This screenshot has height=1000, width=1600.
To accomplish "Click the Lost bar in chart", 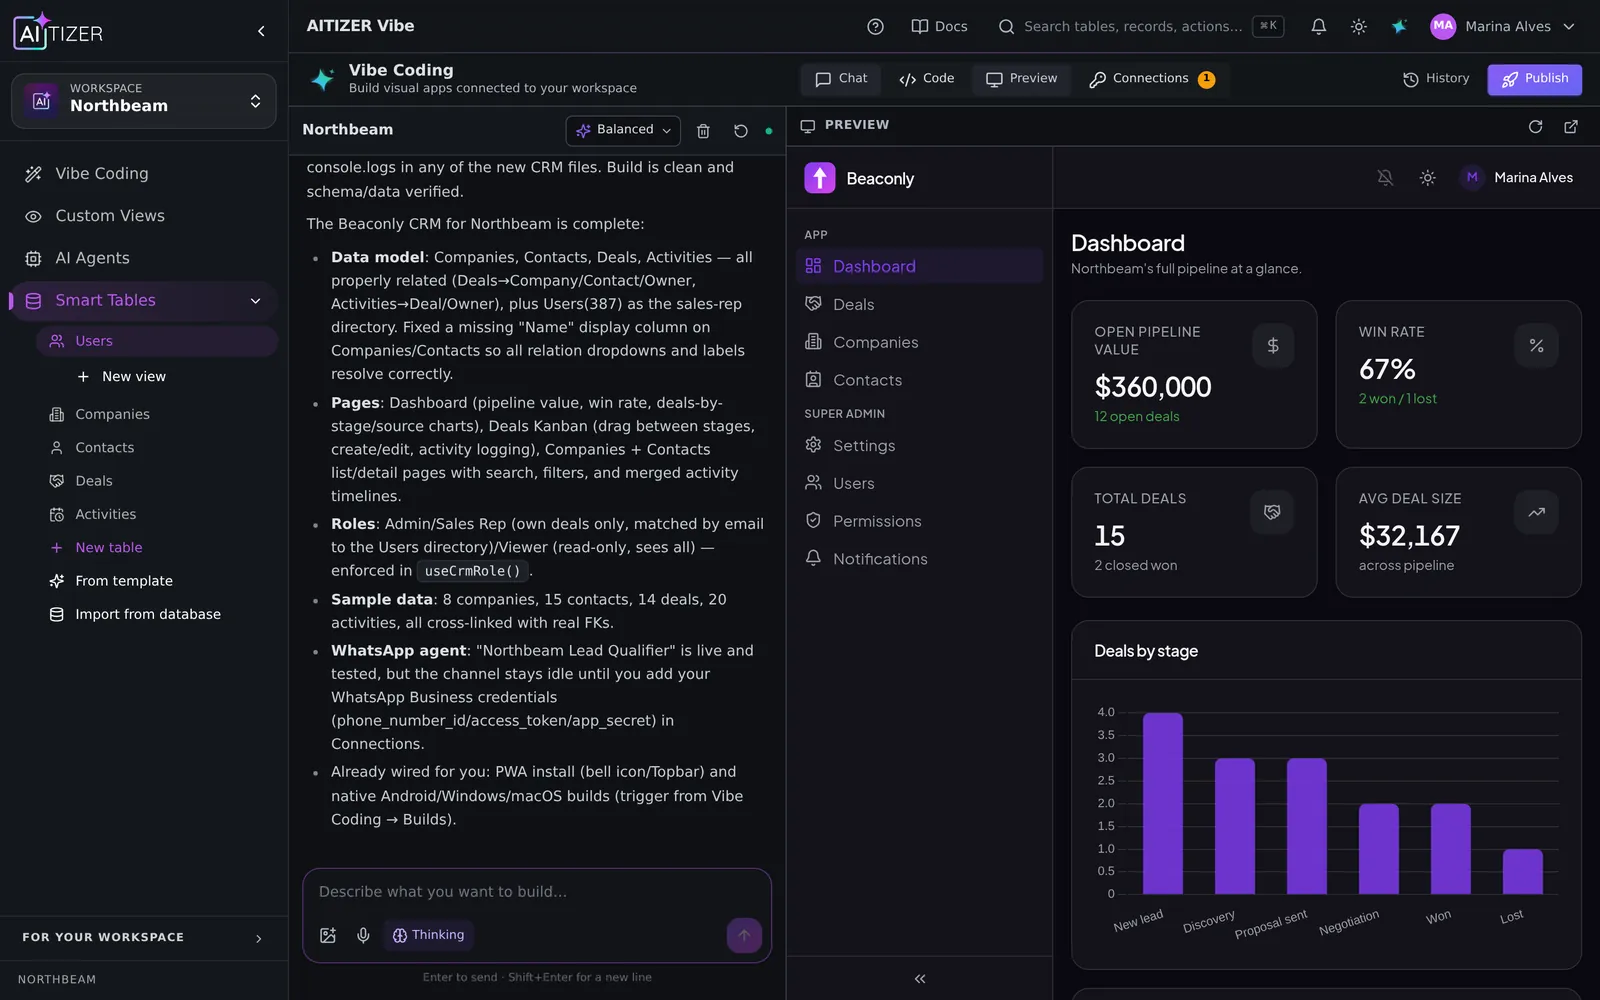I will (x=1522, y=871).
